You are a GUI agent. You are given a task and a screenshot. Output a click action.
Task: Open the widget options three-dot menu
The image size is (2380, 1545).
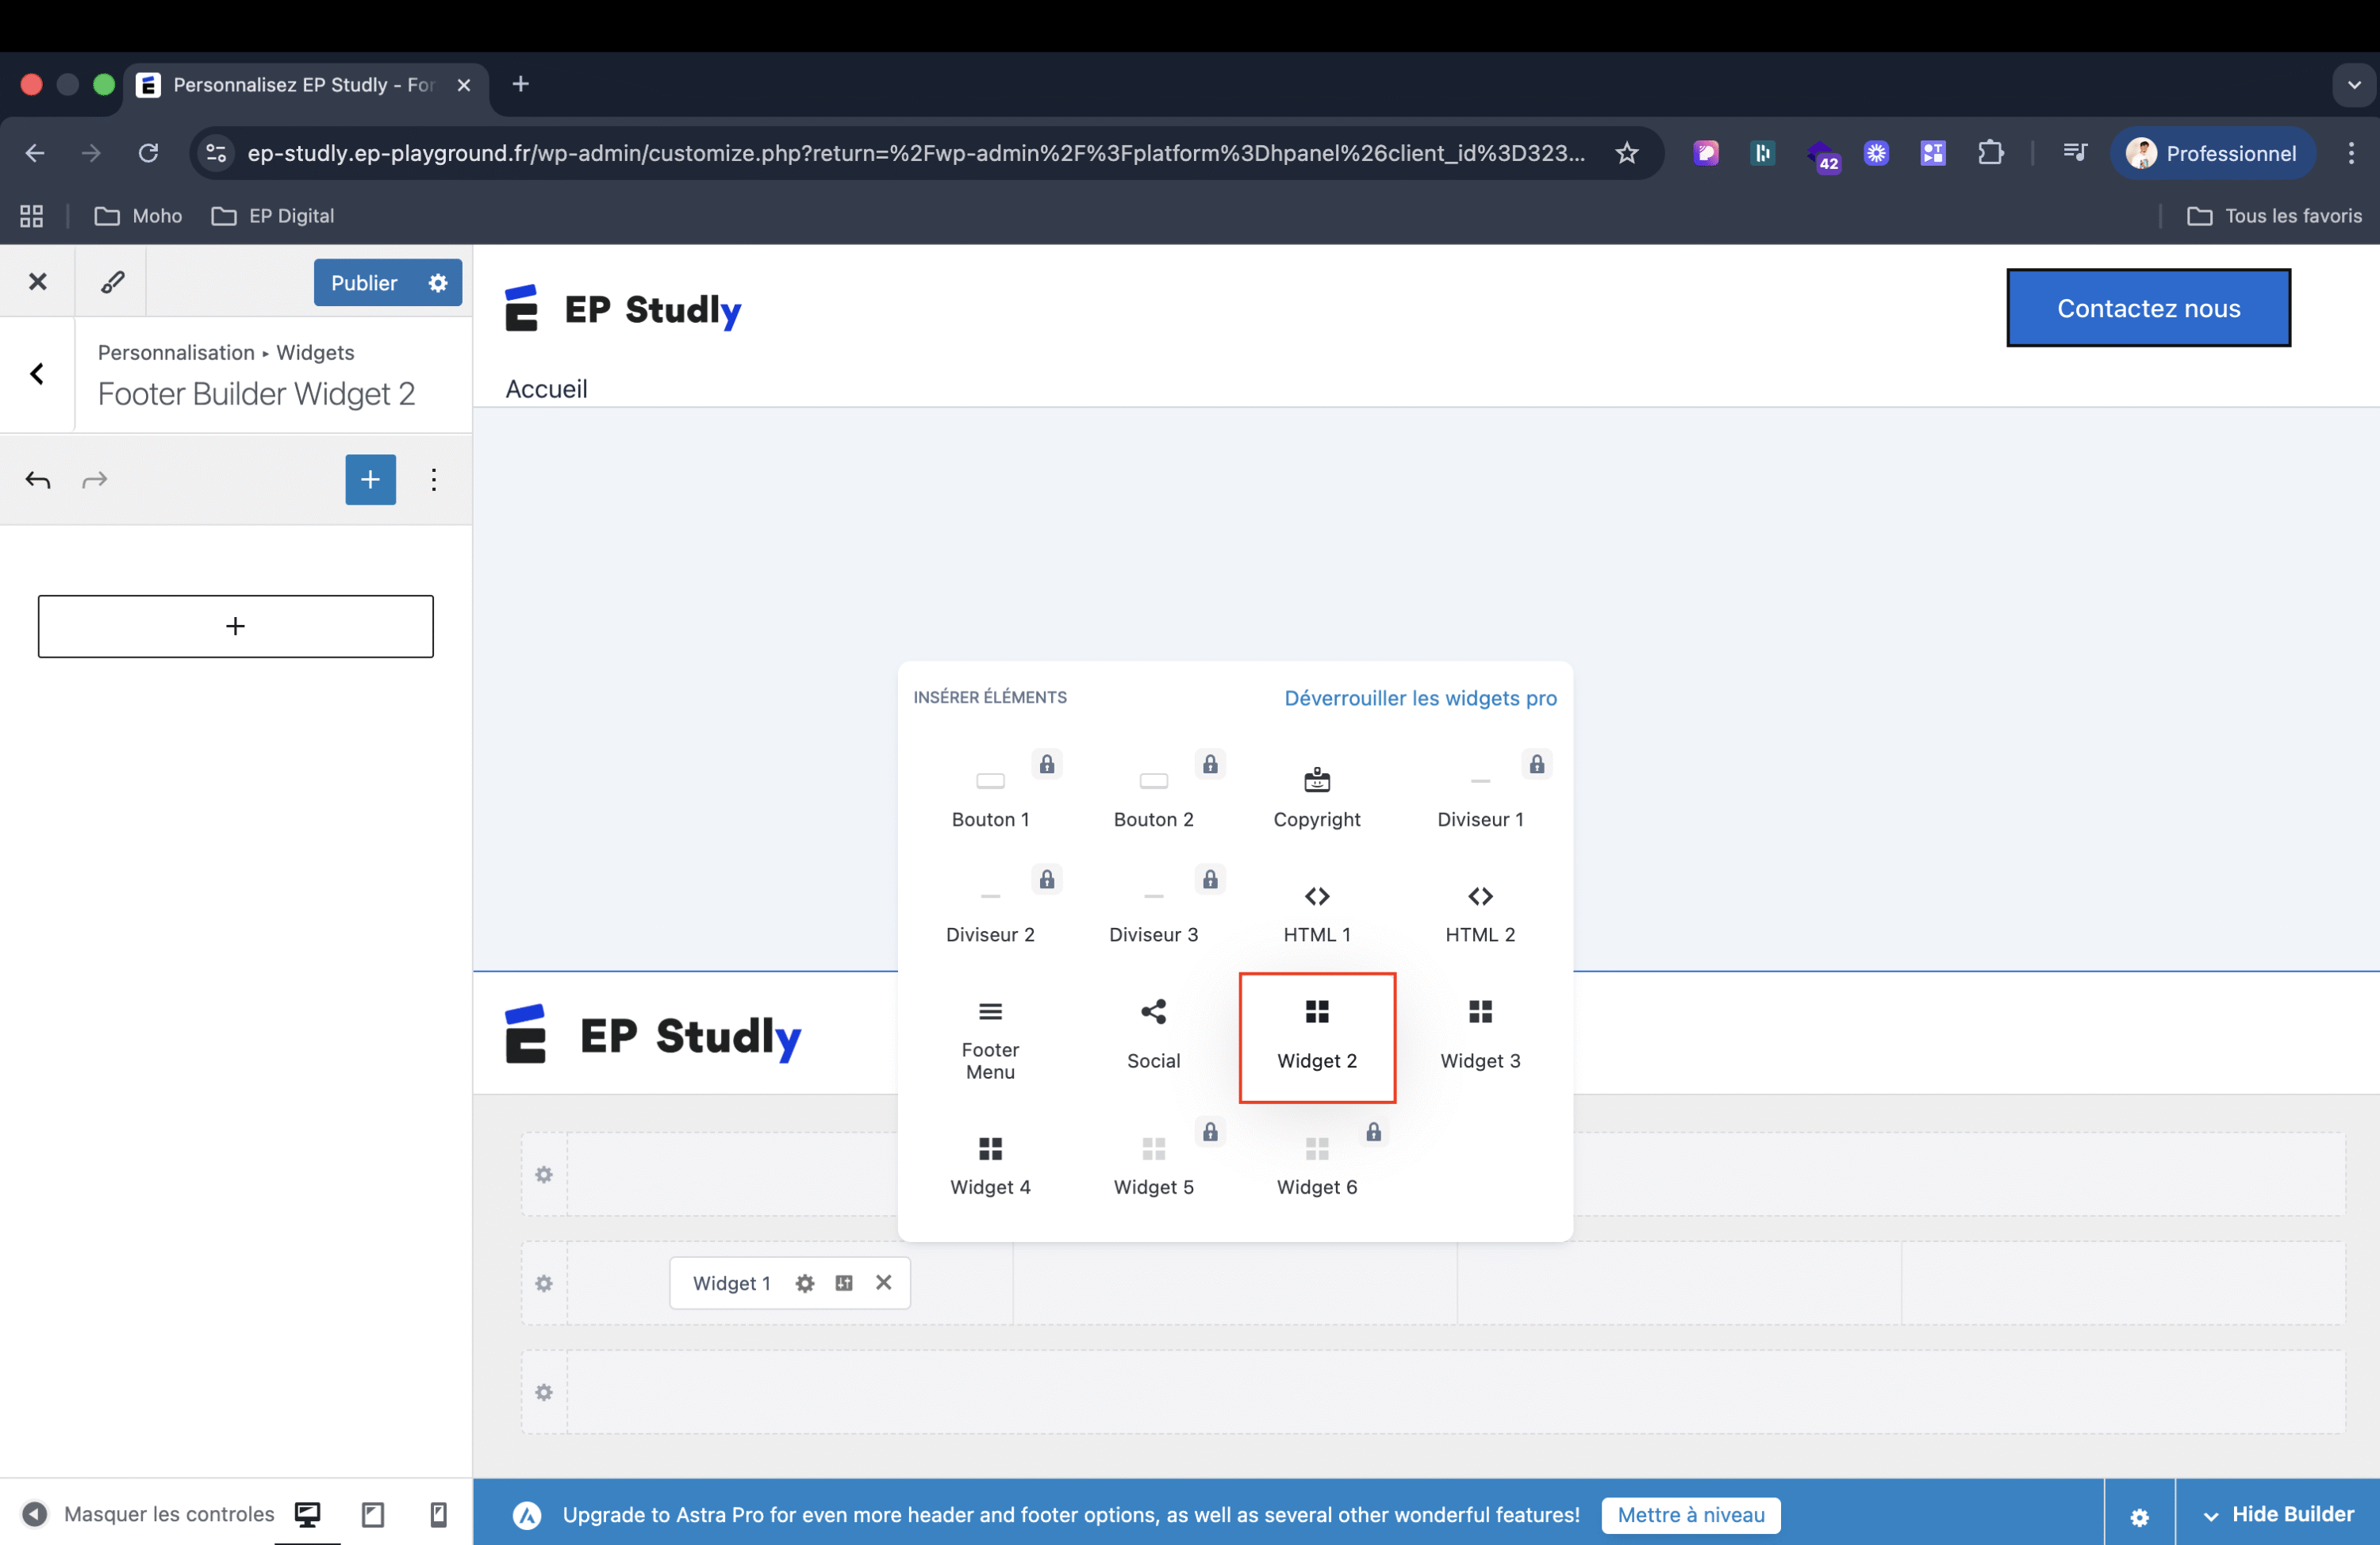pos(433,480)
